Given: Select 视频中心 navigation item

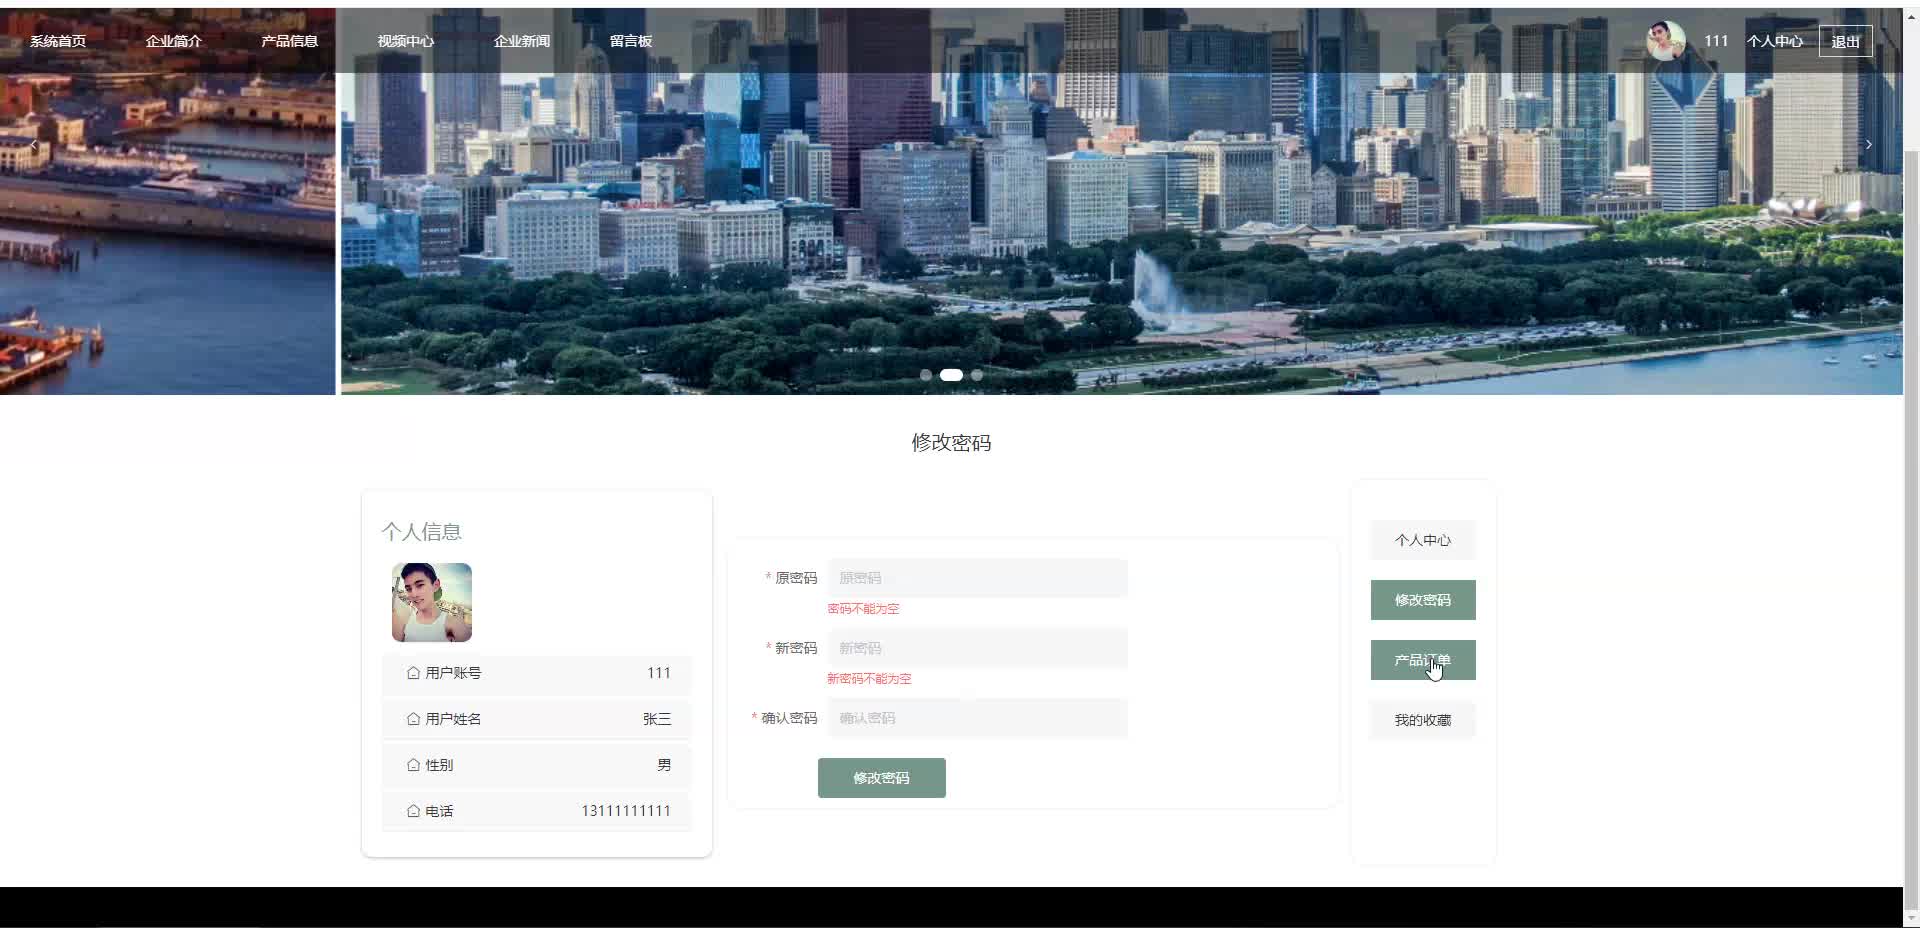Looking at the screenshot, I should click(406, 41).
